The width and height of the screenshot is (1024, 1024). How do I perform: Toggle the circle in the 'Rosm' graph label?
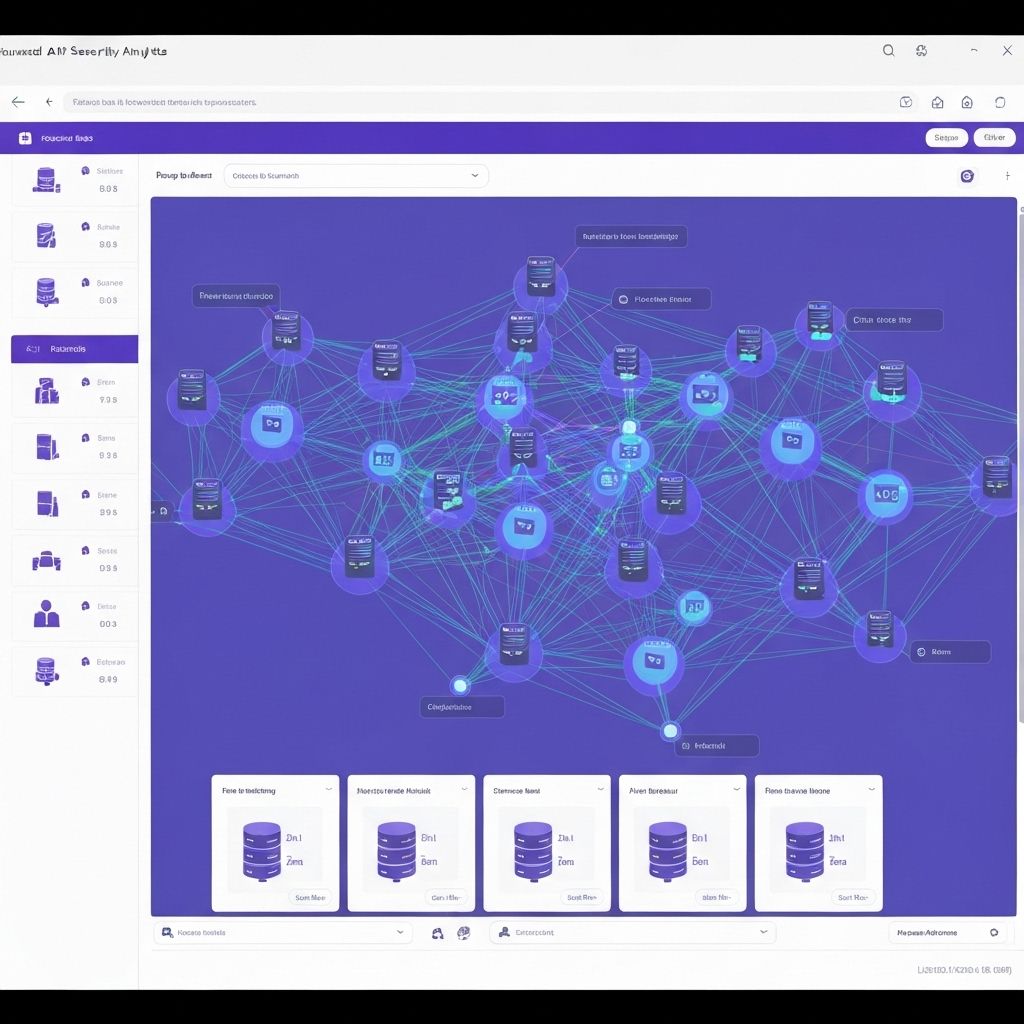click(921, 652)
